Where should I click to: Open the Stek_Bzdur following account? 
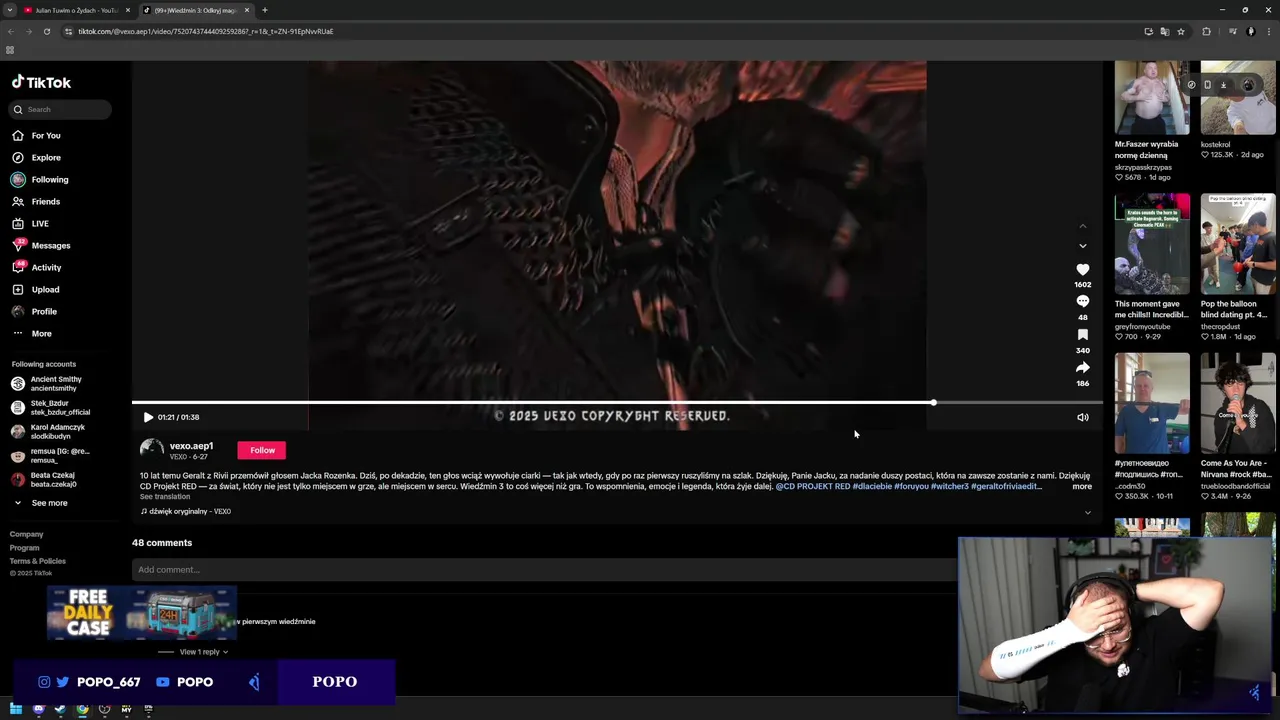click(50, 407)
